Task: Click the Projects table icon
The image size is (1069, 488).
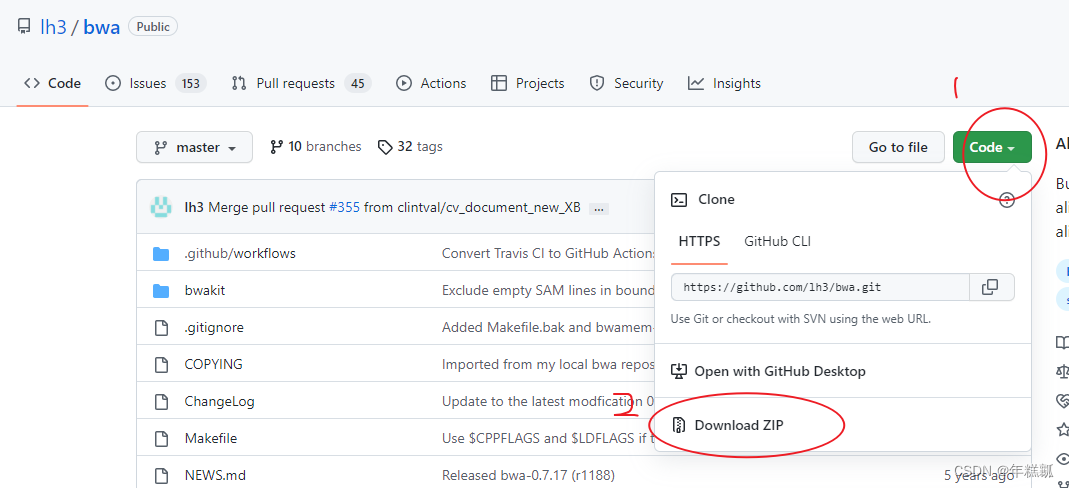Action: pyautogui.click(x=499, y=83)
